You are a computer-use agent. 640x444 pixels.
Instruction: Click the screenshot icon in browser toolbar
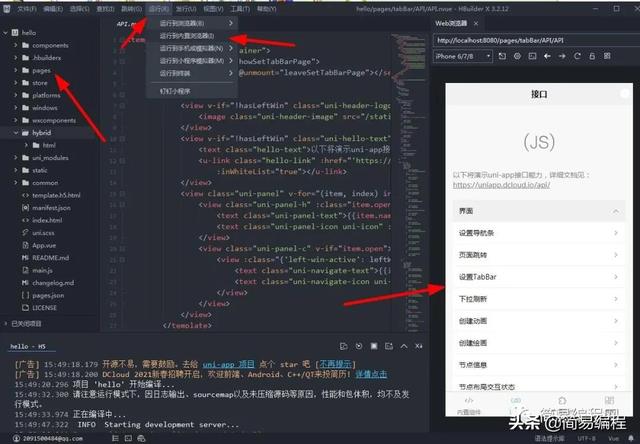point(532,56)
